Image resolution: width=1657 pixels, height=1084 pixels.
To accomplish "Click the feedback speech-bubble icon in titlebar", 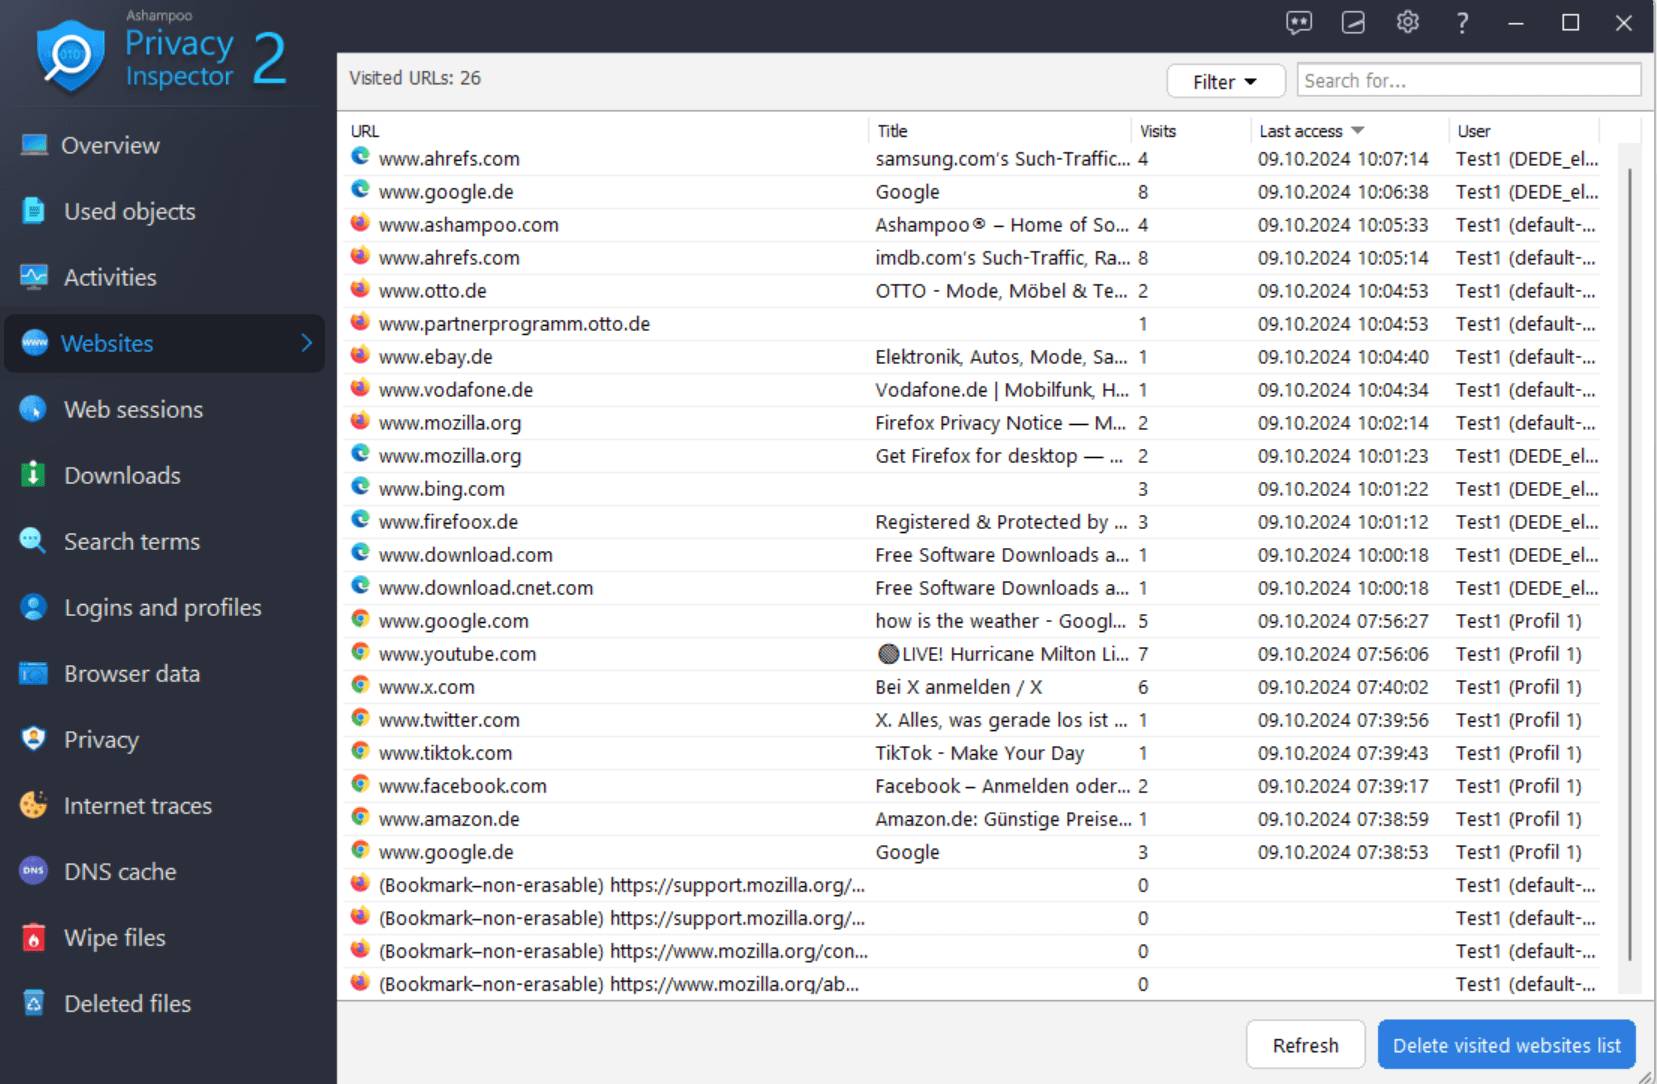I will [1299, 22].
